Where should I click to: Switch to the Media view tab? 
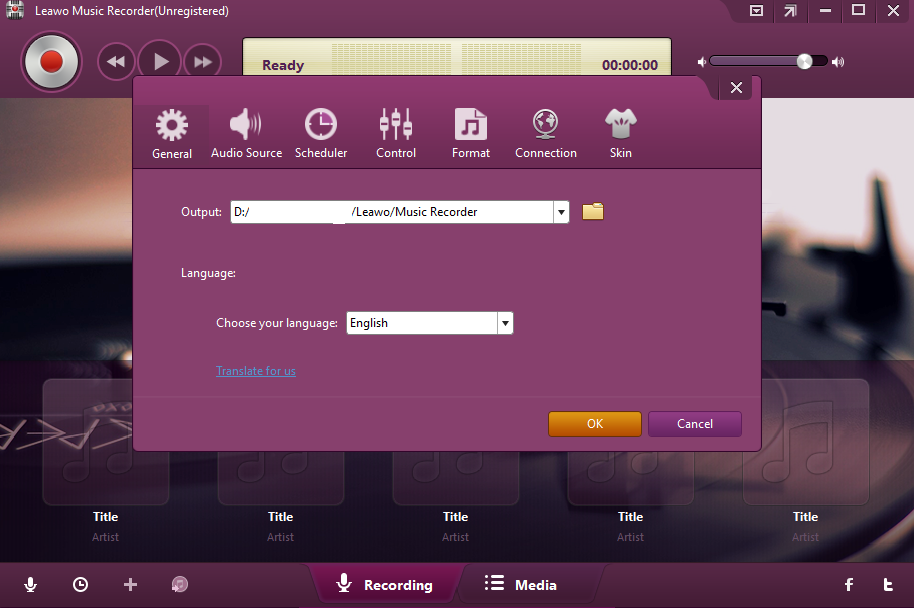522,584
